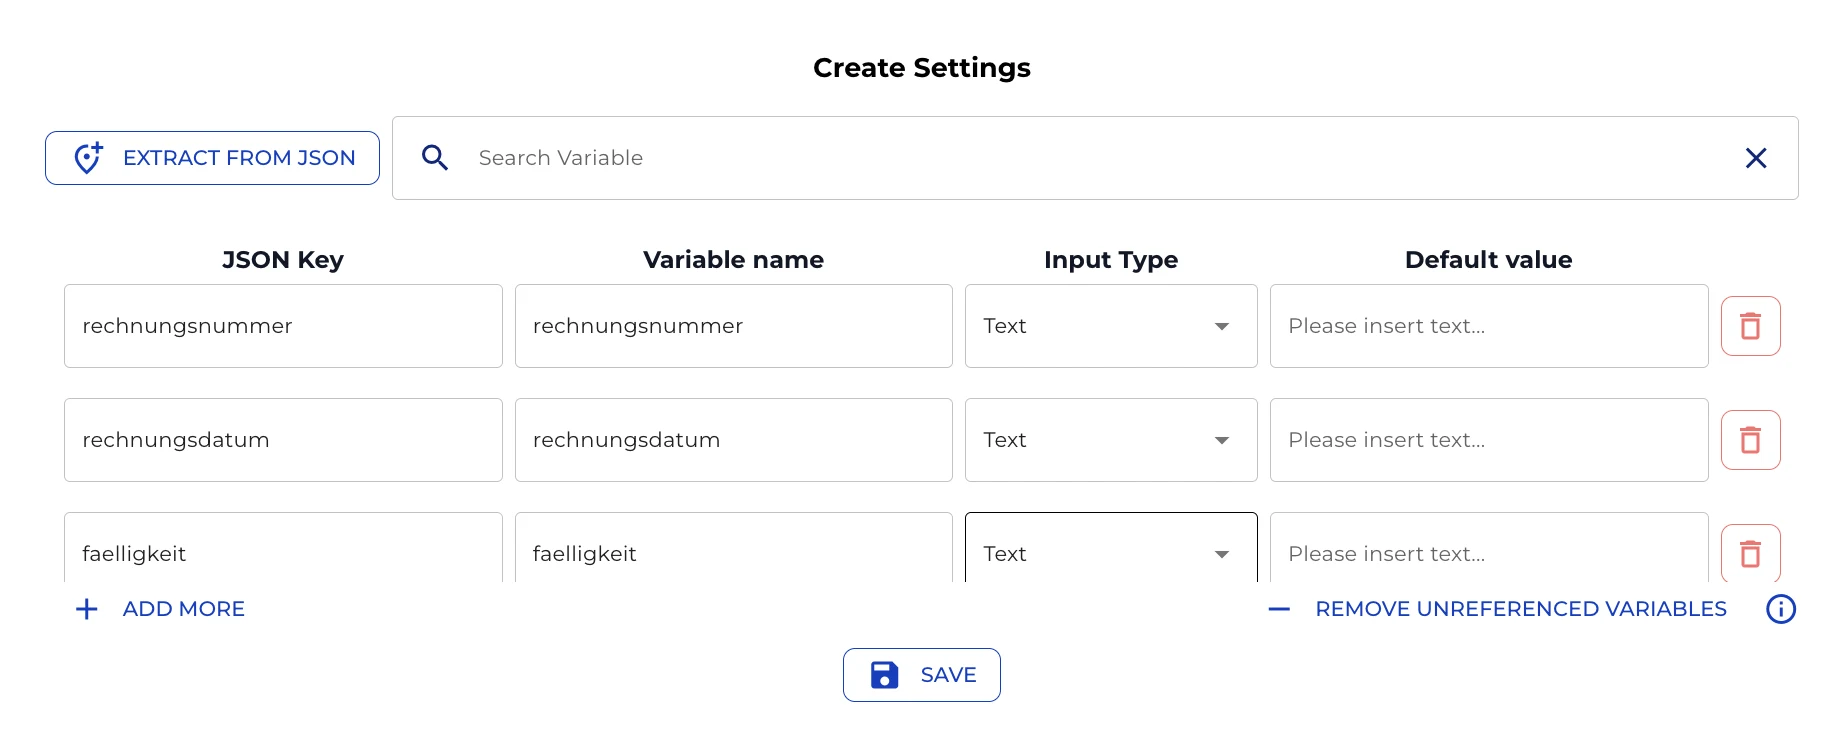This screenshot has height=752, width=1840.
Task: Open Input Type dropdown for rechnungsnummer
Action: click(1111, 326)
